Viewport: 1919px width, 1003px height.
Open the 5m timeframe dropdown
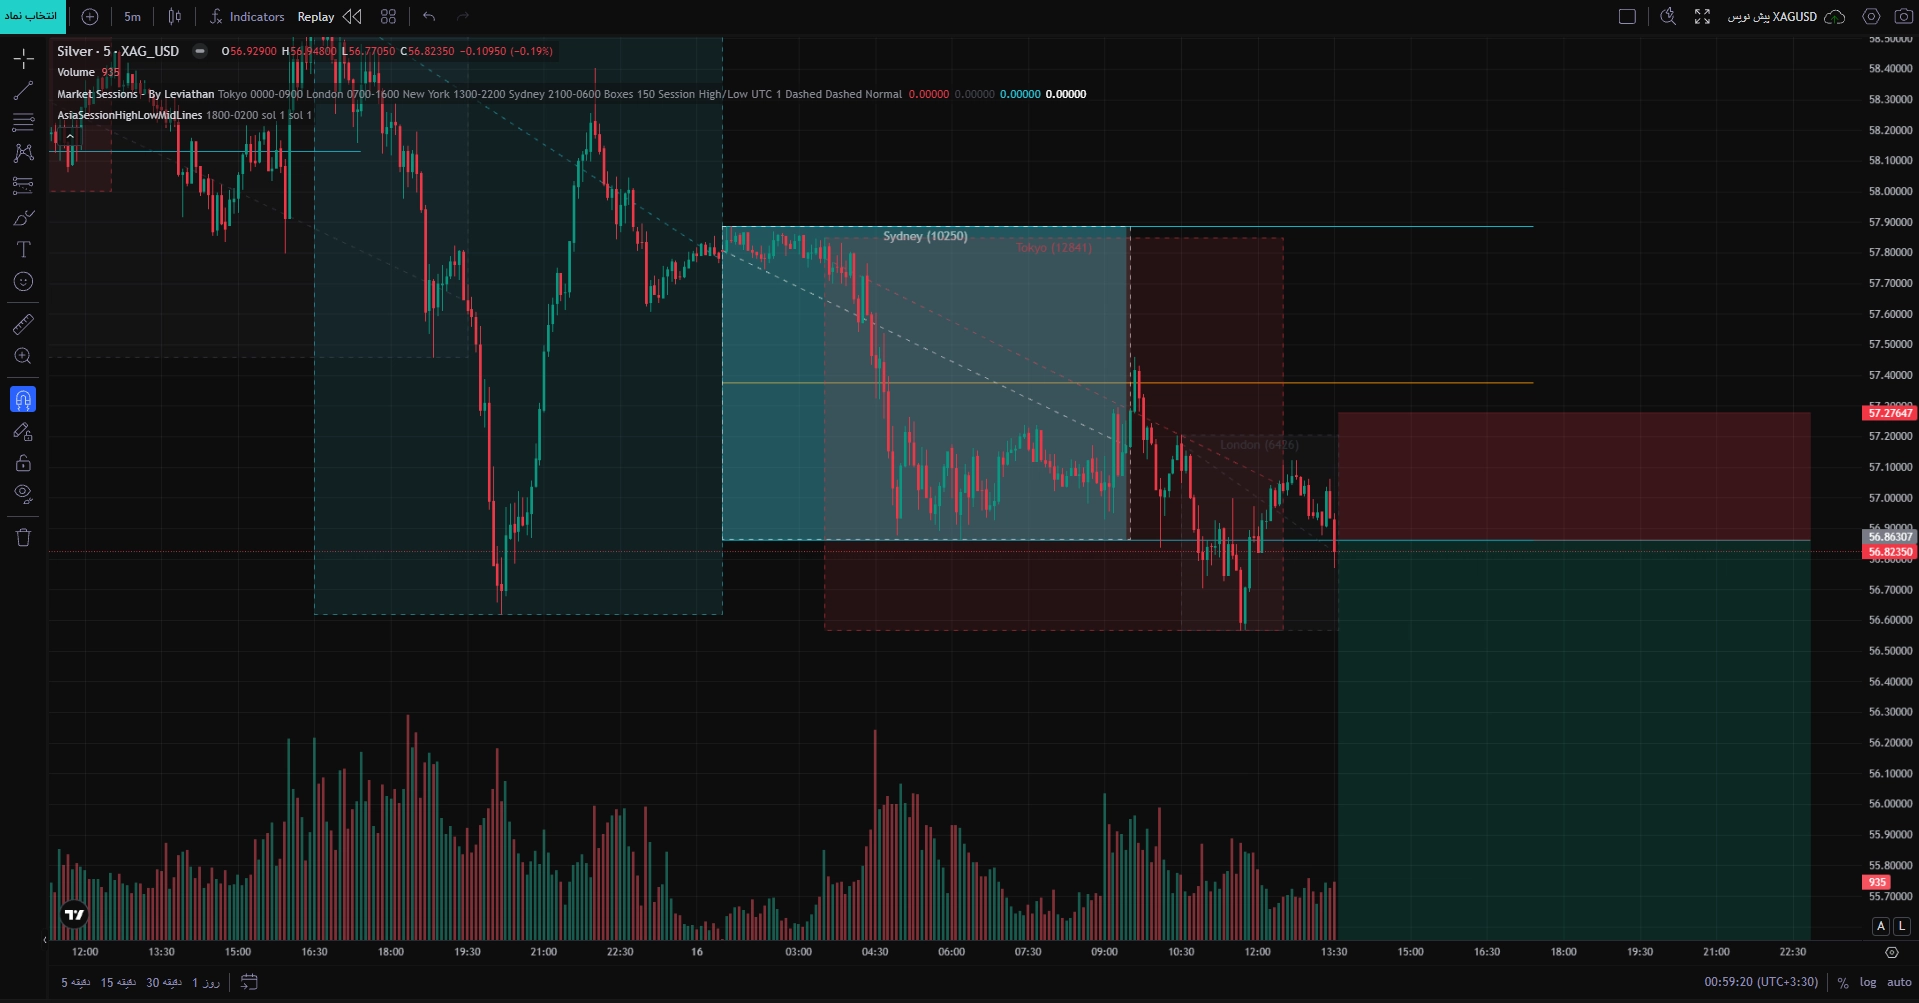pyautogui.click(x=132, y=16)
